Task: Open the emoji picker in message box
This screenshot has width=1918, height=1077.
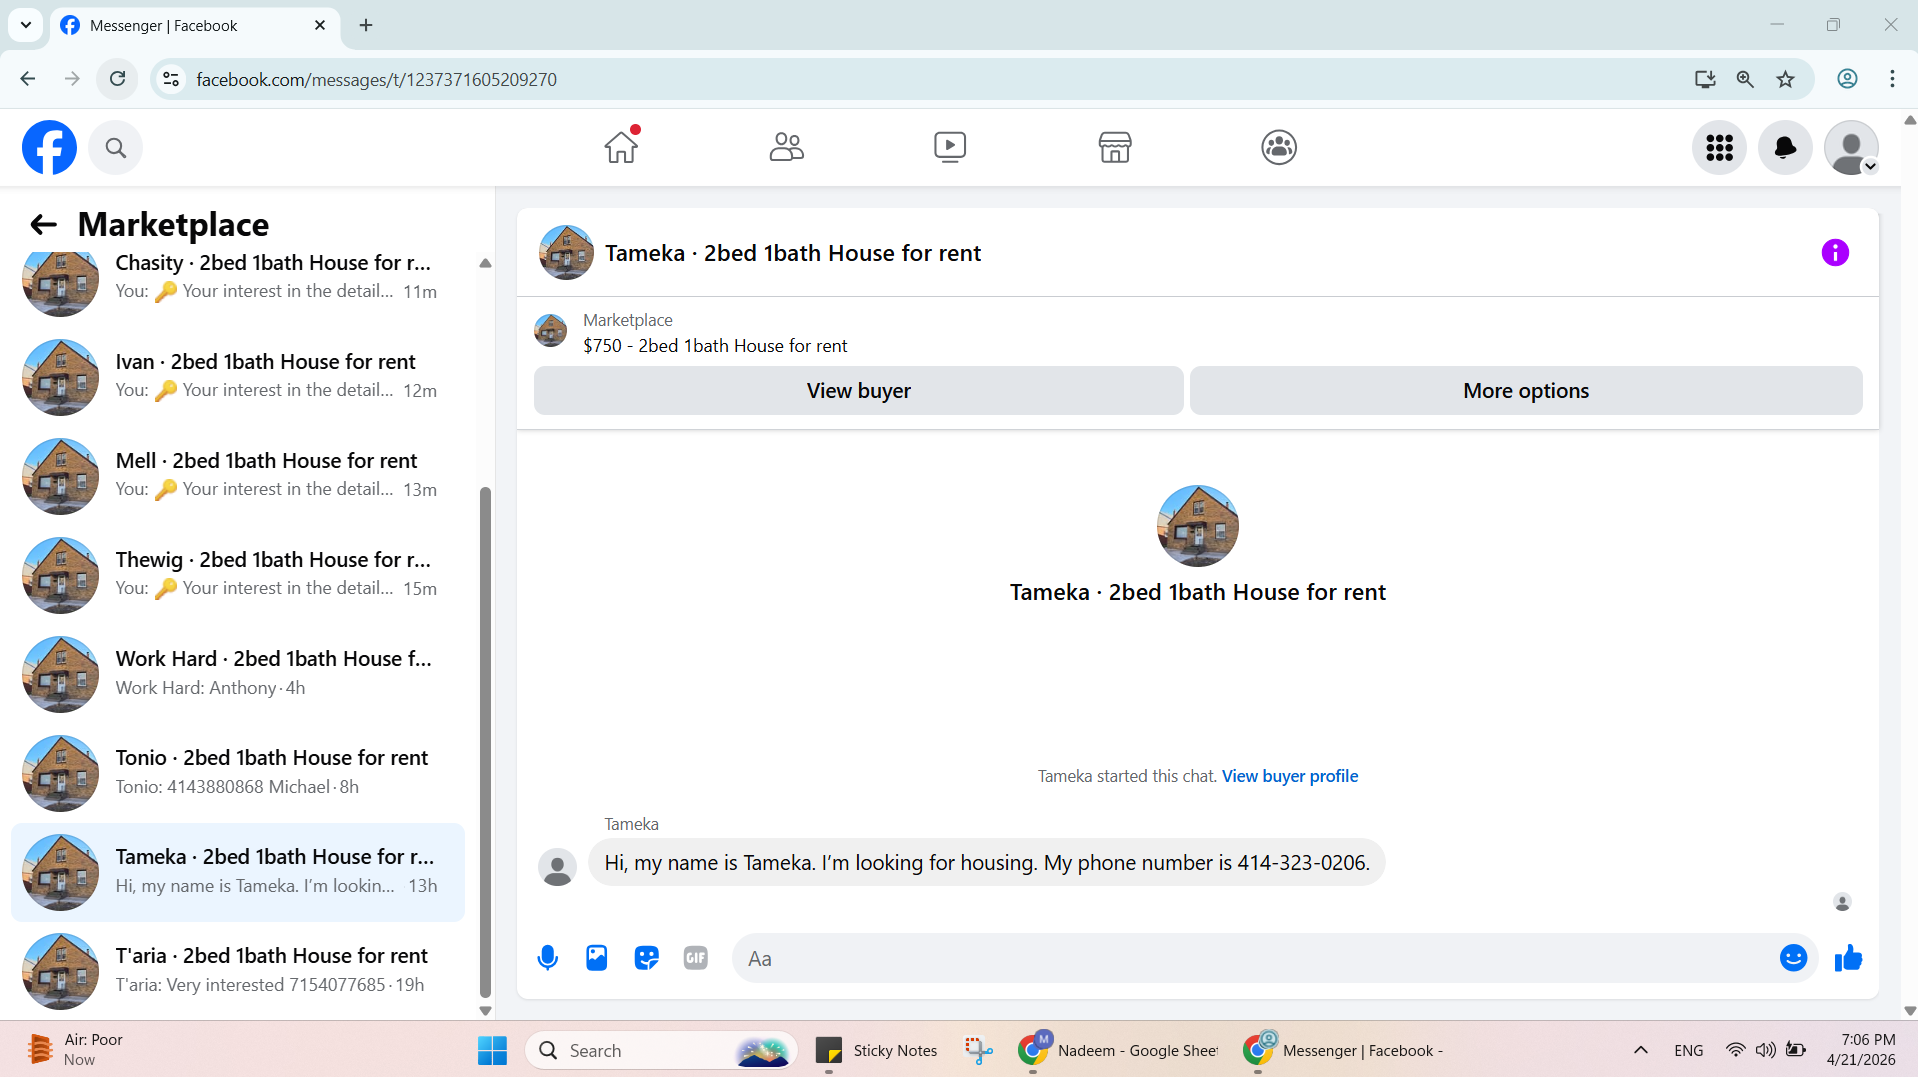Action: click(x=1794, y=958)
